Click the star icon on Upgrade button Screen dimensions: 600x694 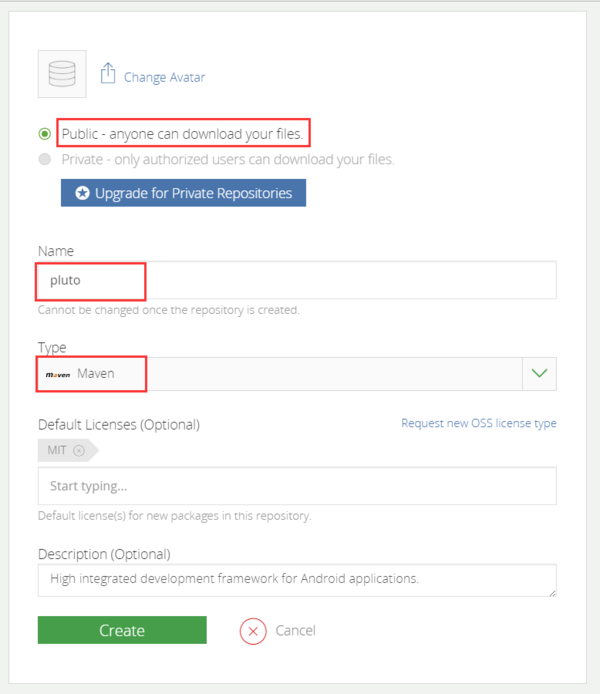pos(83,193)
